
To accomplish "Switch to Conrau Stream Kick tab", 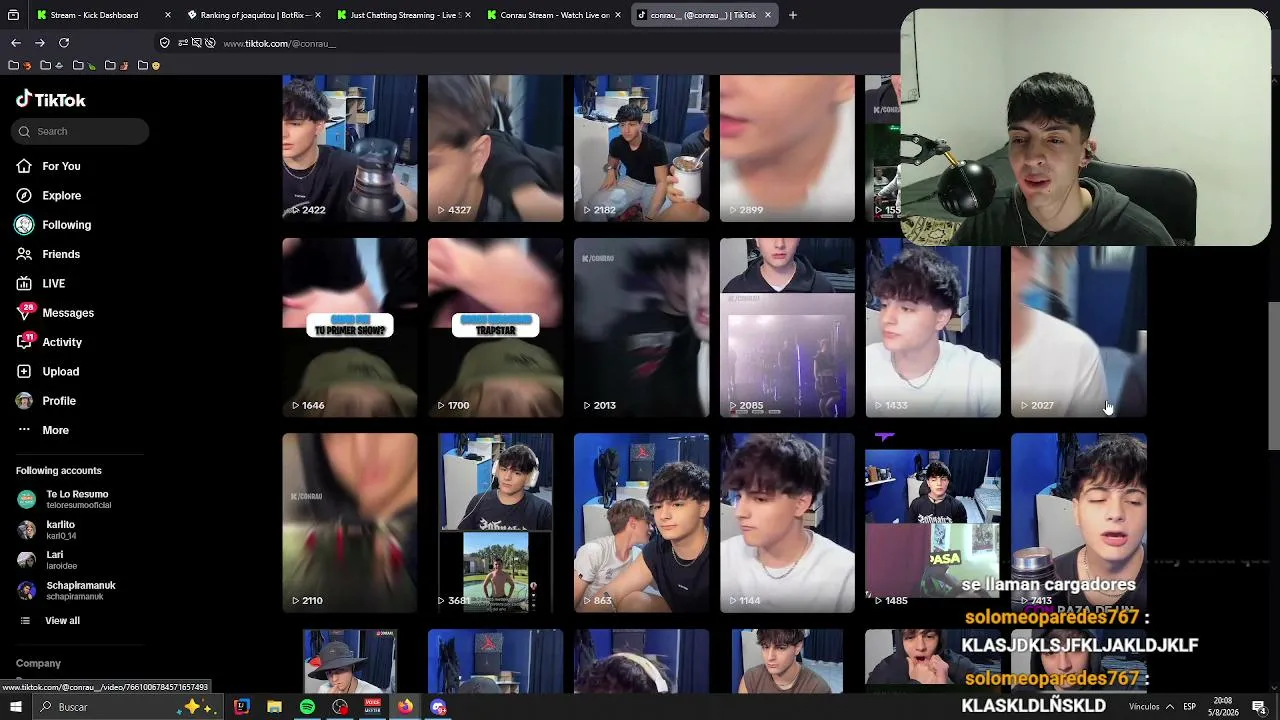I will [555, 15].
